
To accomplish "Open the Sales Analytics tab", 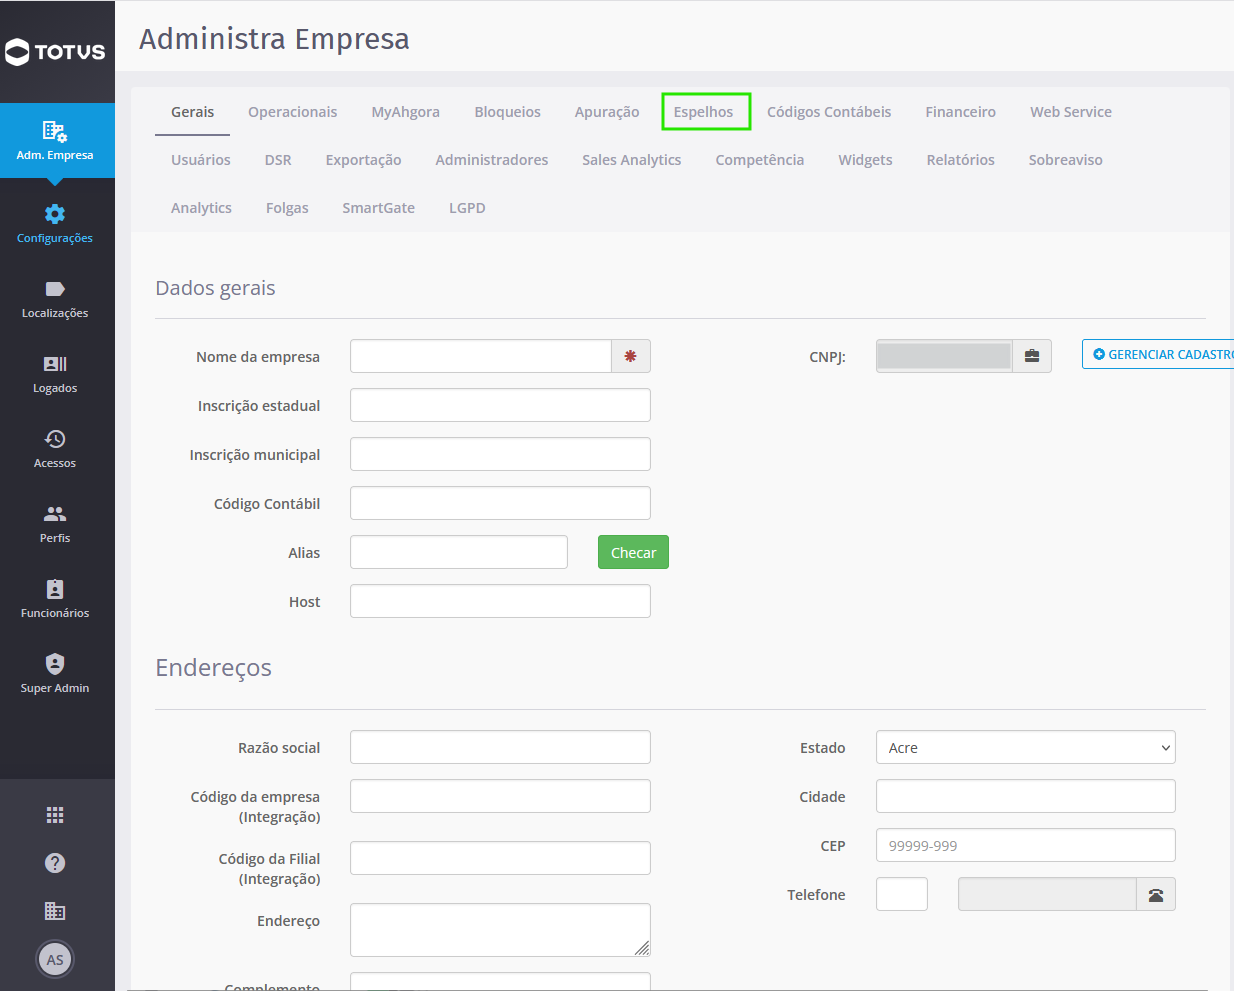I will point(632,160).
